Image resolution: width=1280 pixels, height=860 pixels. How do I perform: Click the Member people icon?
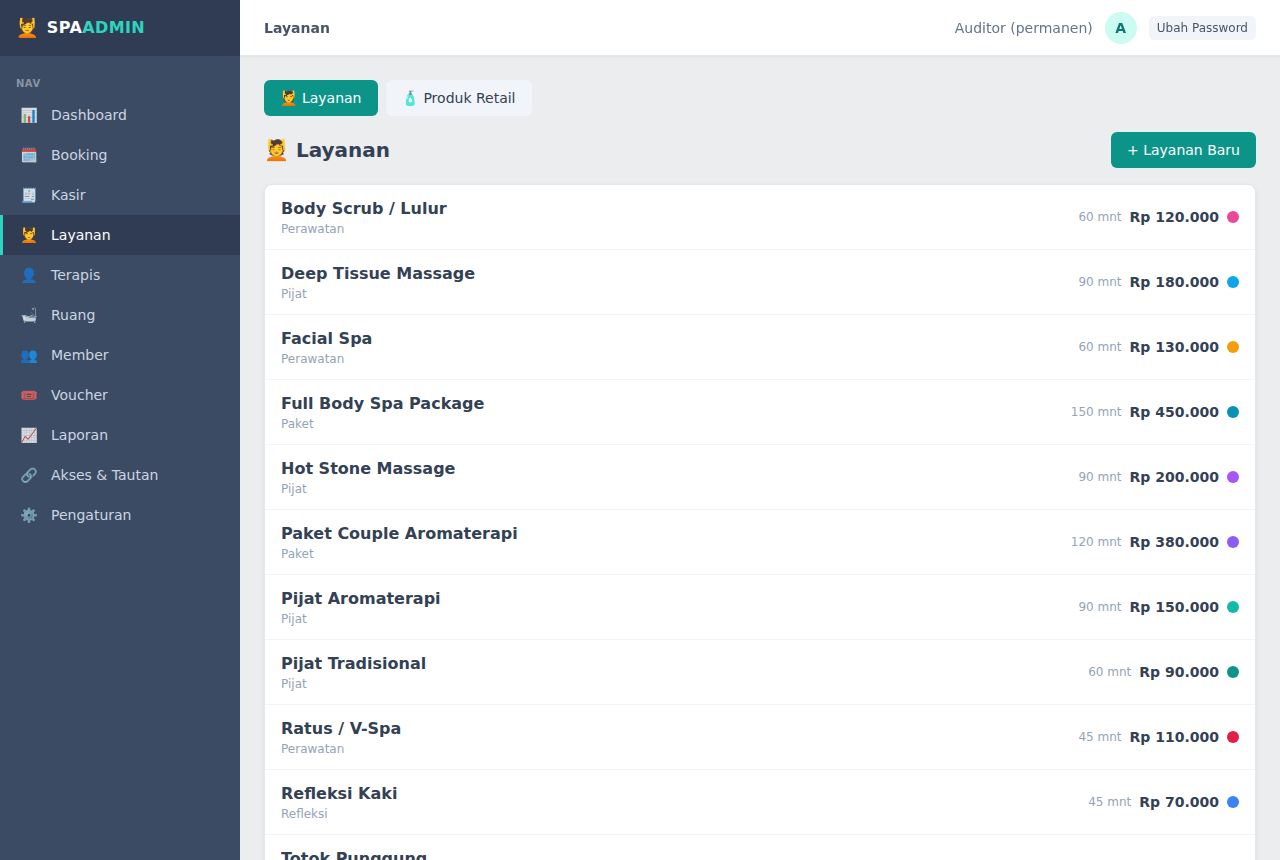coord(29,355)
